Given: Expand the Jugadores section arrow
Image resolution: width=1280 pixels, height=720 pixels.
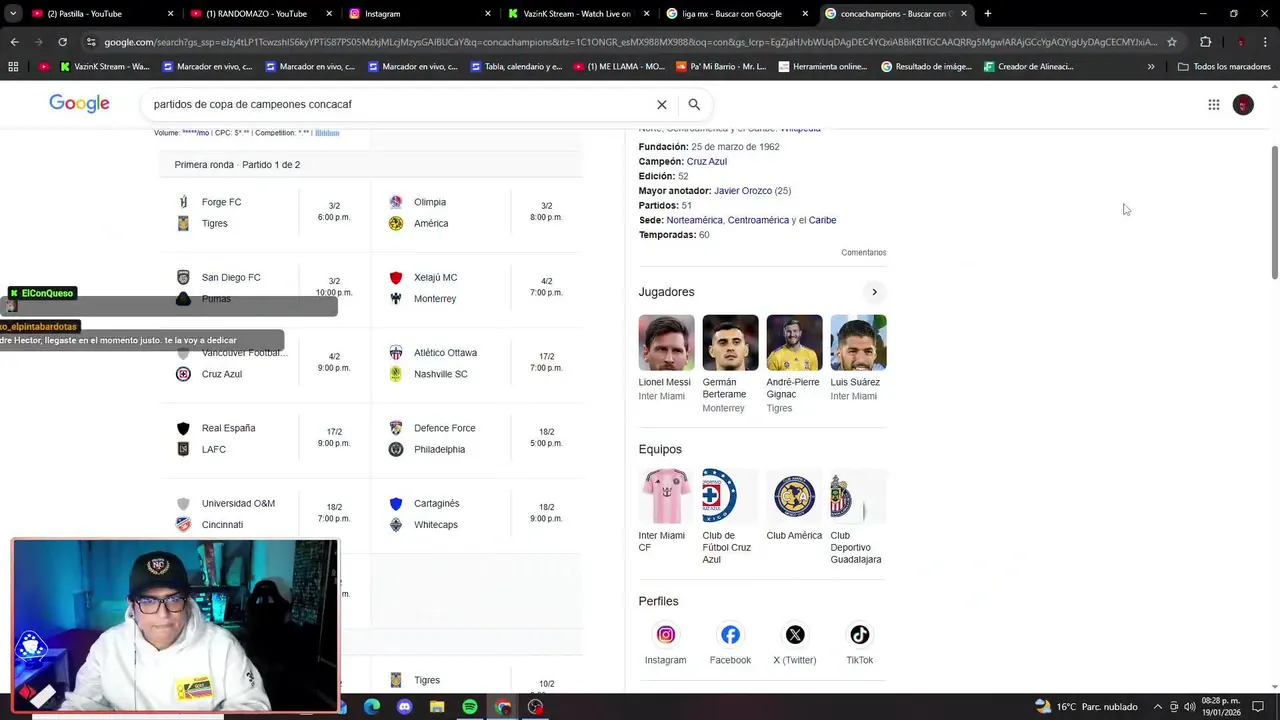Looking at the screenshot, I should point(874,292).
